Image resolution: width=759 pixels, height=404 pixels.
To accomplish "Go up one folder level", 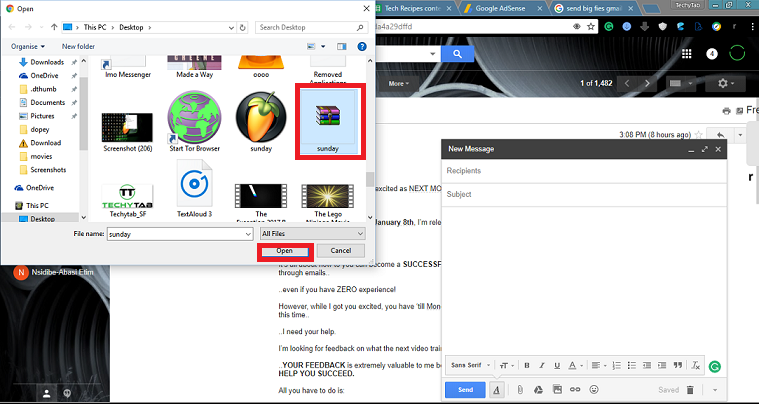I will tap(54, 28).
